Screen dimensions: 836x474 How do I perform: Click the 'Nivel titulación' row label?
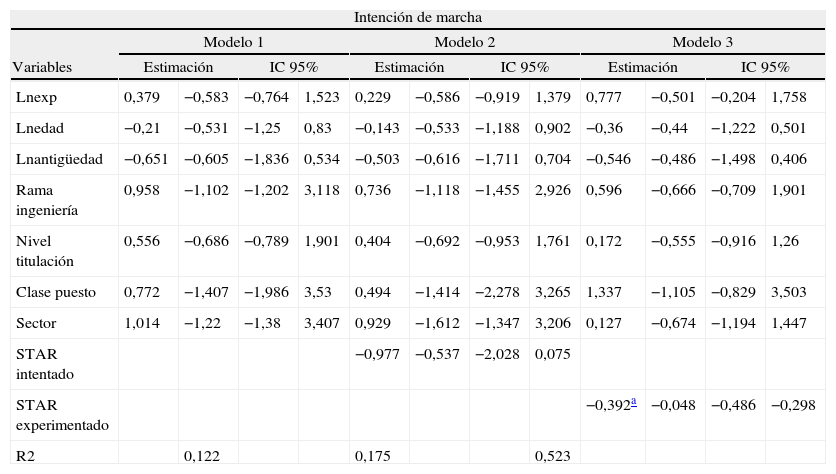tap(47, 250)
